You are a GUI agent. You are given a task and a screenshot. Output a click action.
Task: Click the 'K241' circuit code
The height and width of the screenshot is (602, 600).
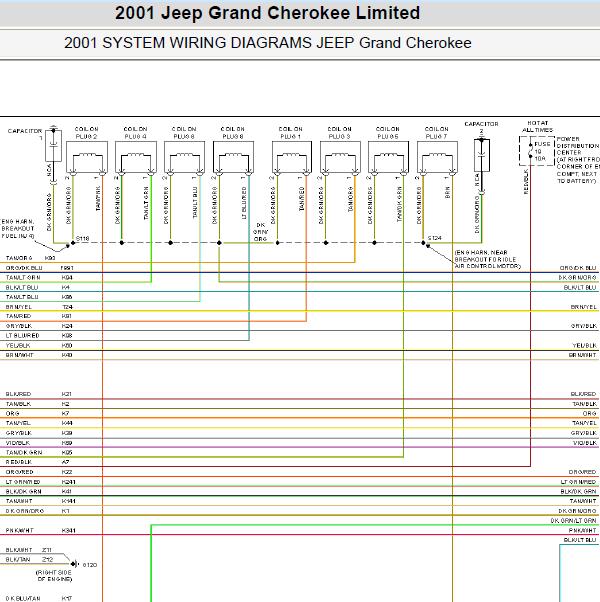pyautogui.click(x=68, y=482)
